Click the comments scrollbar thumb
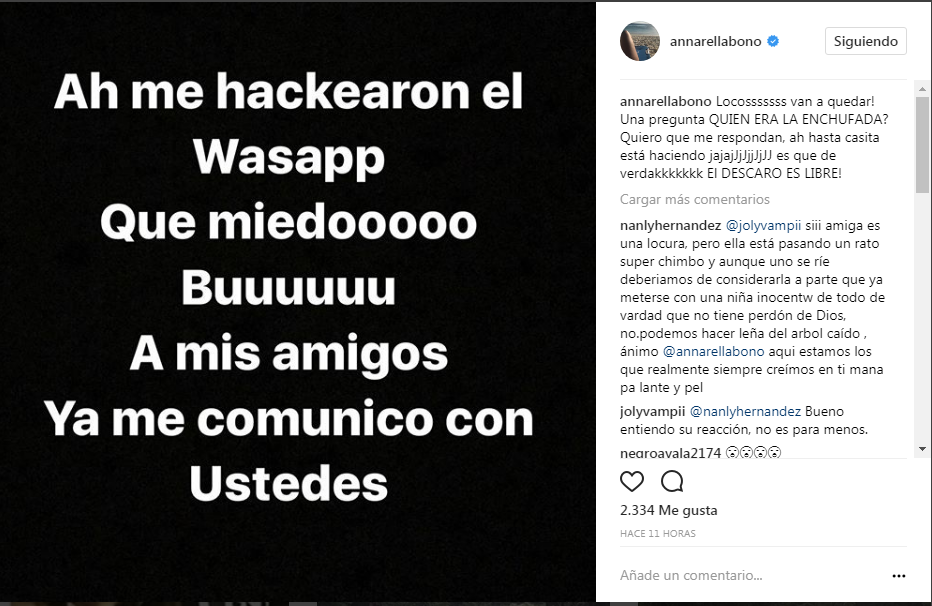The width and height of the screenshot is (932, 606). (x=922, y=145)
